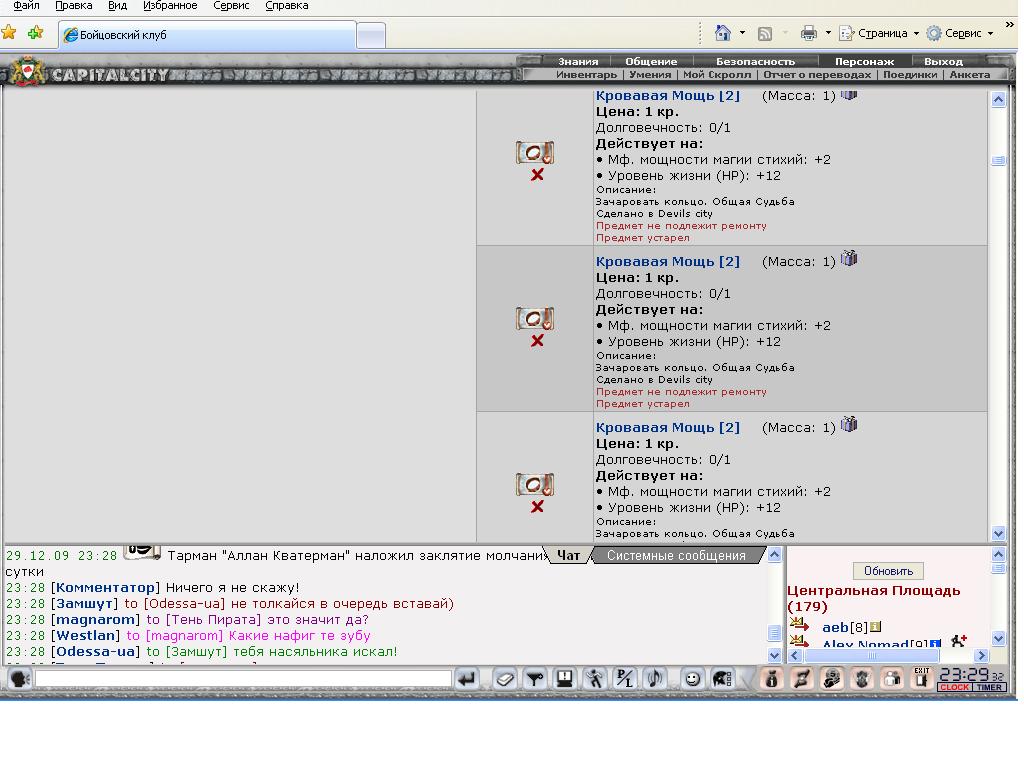Click the demon face icon in bottom bar

[862, 679]
